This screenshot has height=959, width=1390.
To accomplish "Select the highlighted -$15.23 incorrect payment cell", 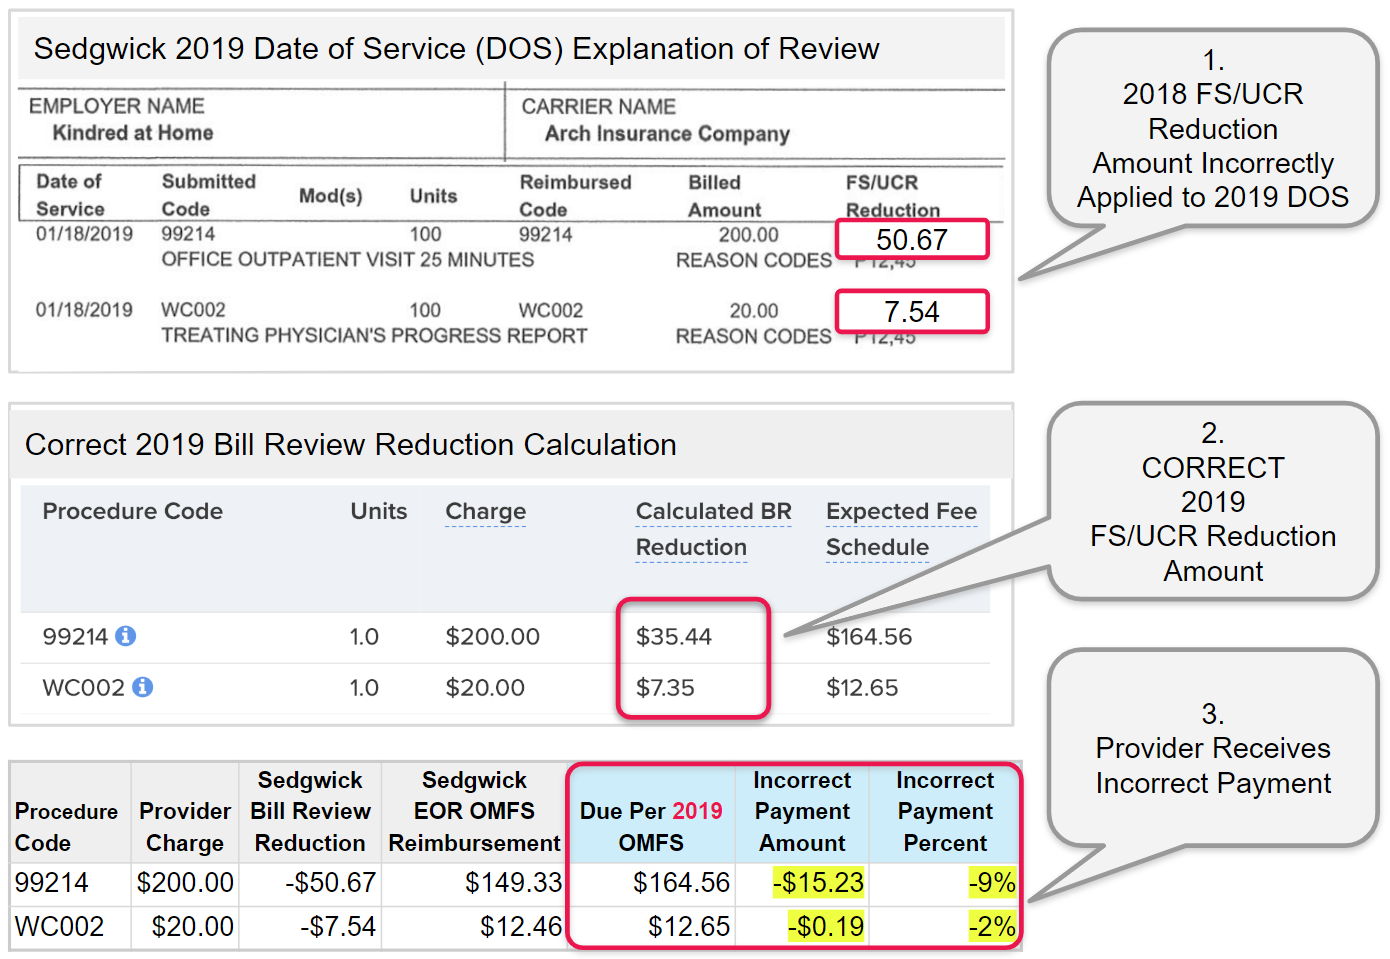I will pyautogui.click(x=818, y=883).
